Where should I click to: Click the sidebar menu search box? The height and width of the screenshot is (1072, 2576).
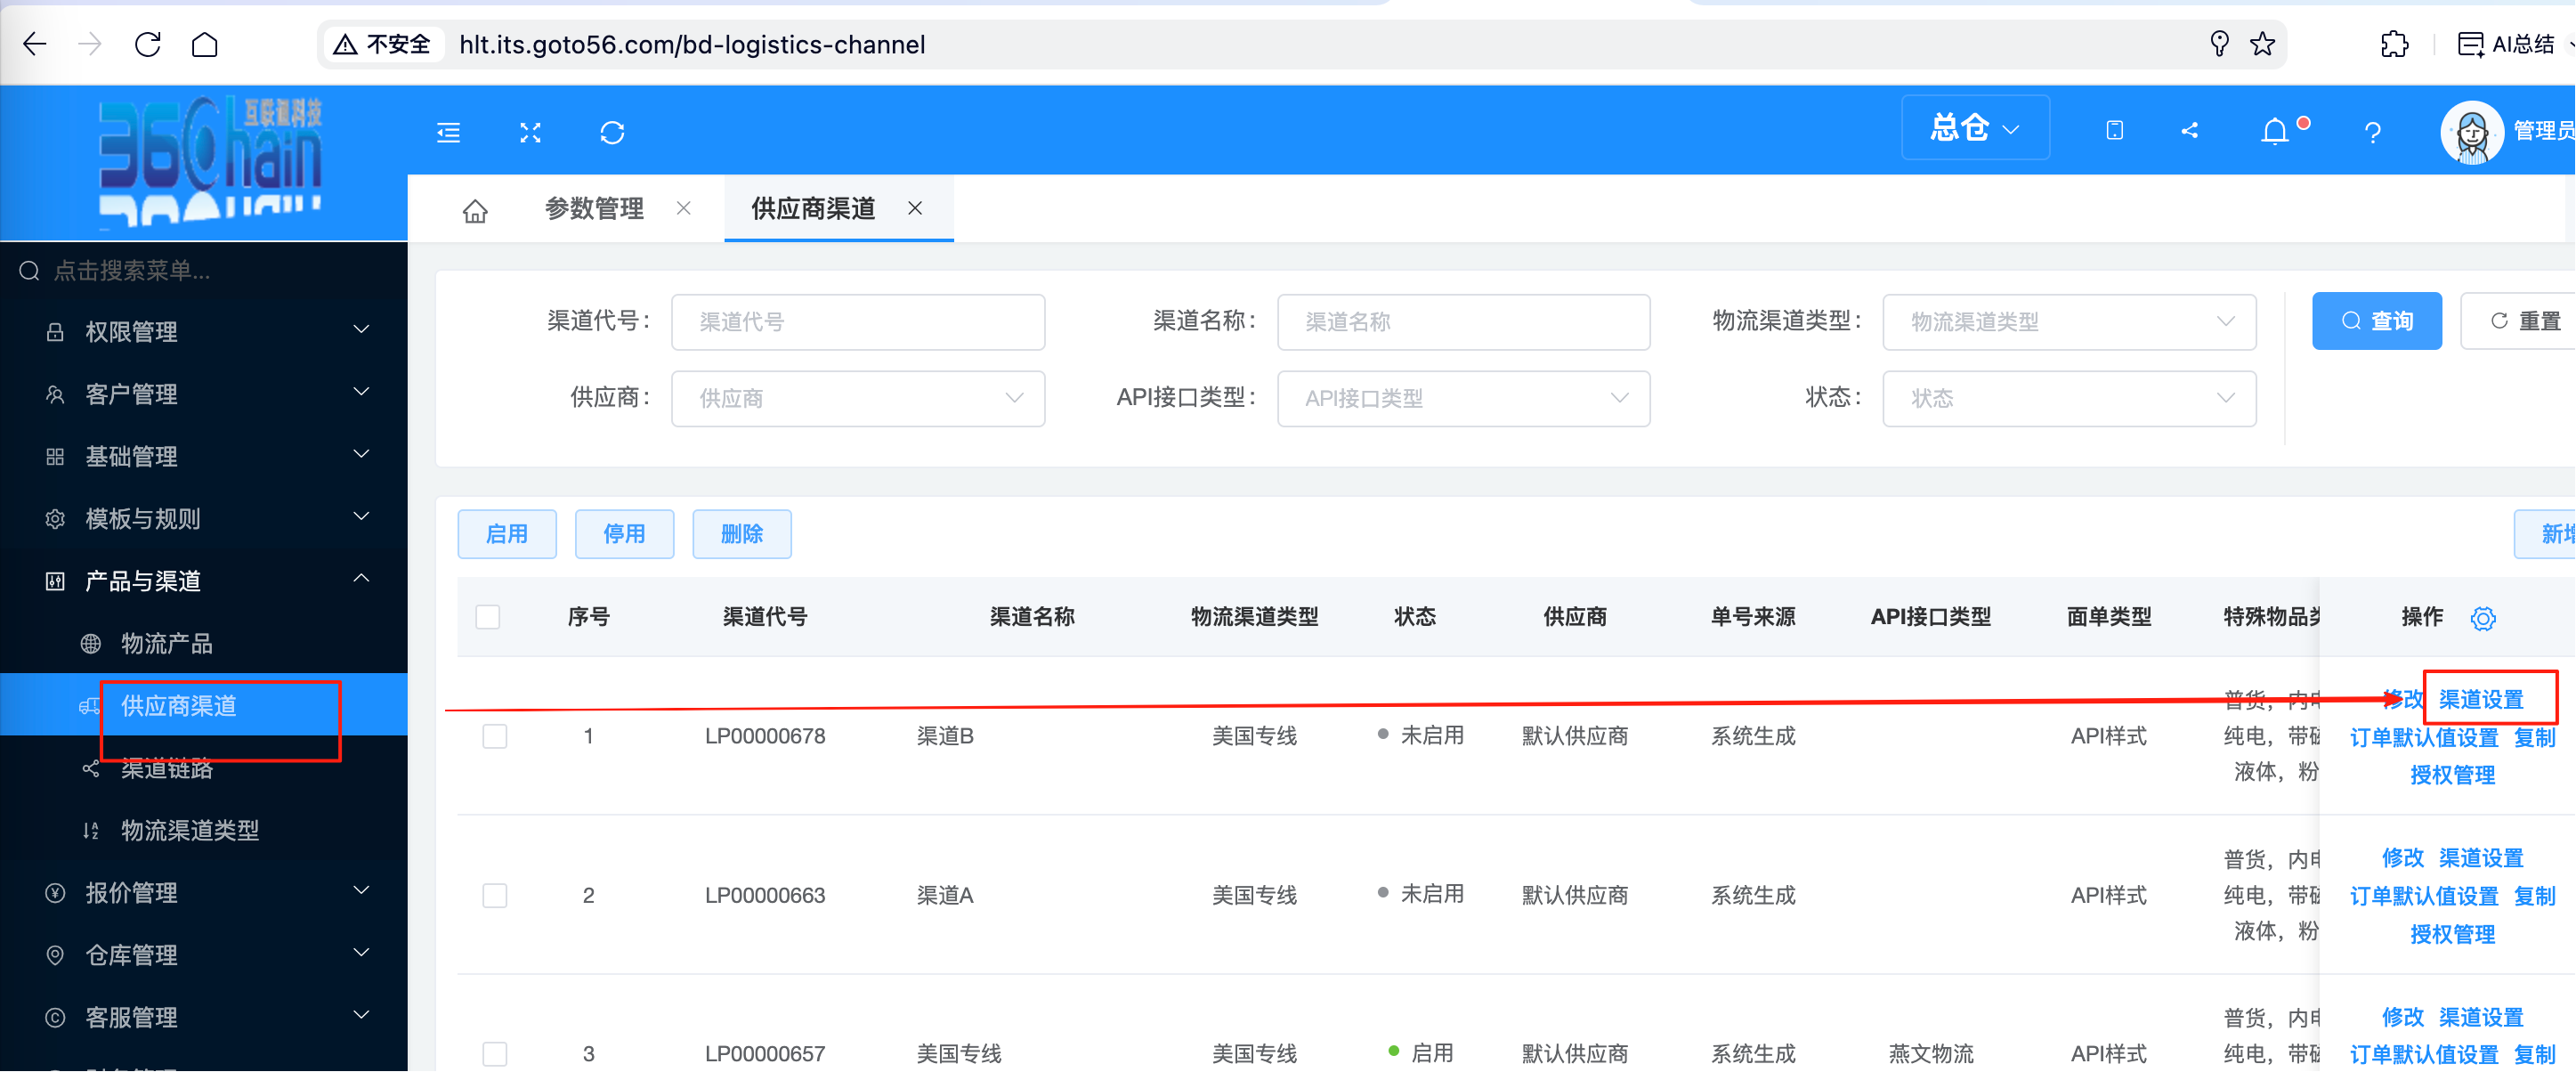pos(204,271)
